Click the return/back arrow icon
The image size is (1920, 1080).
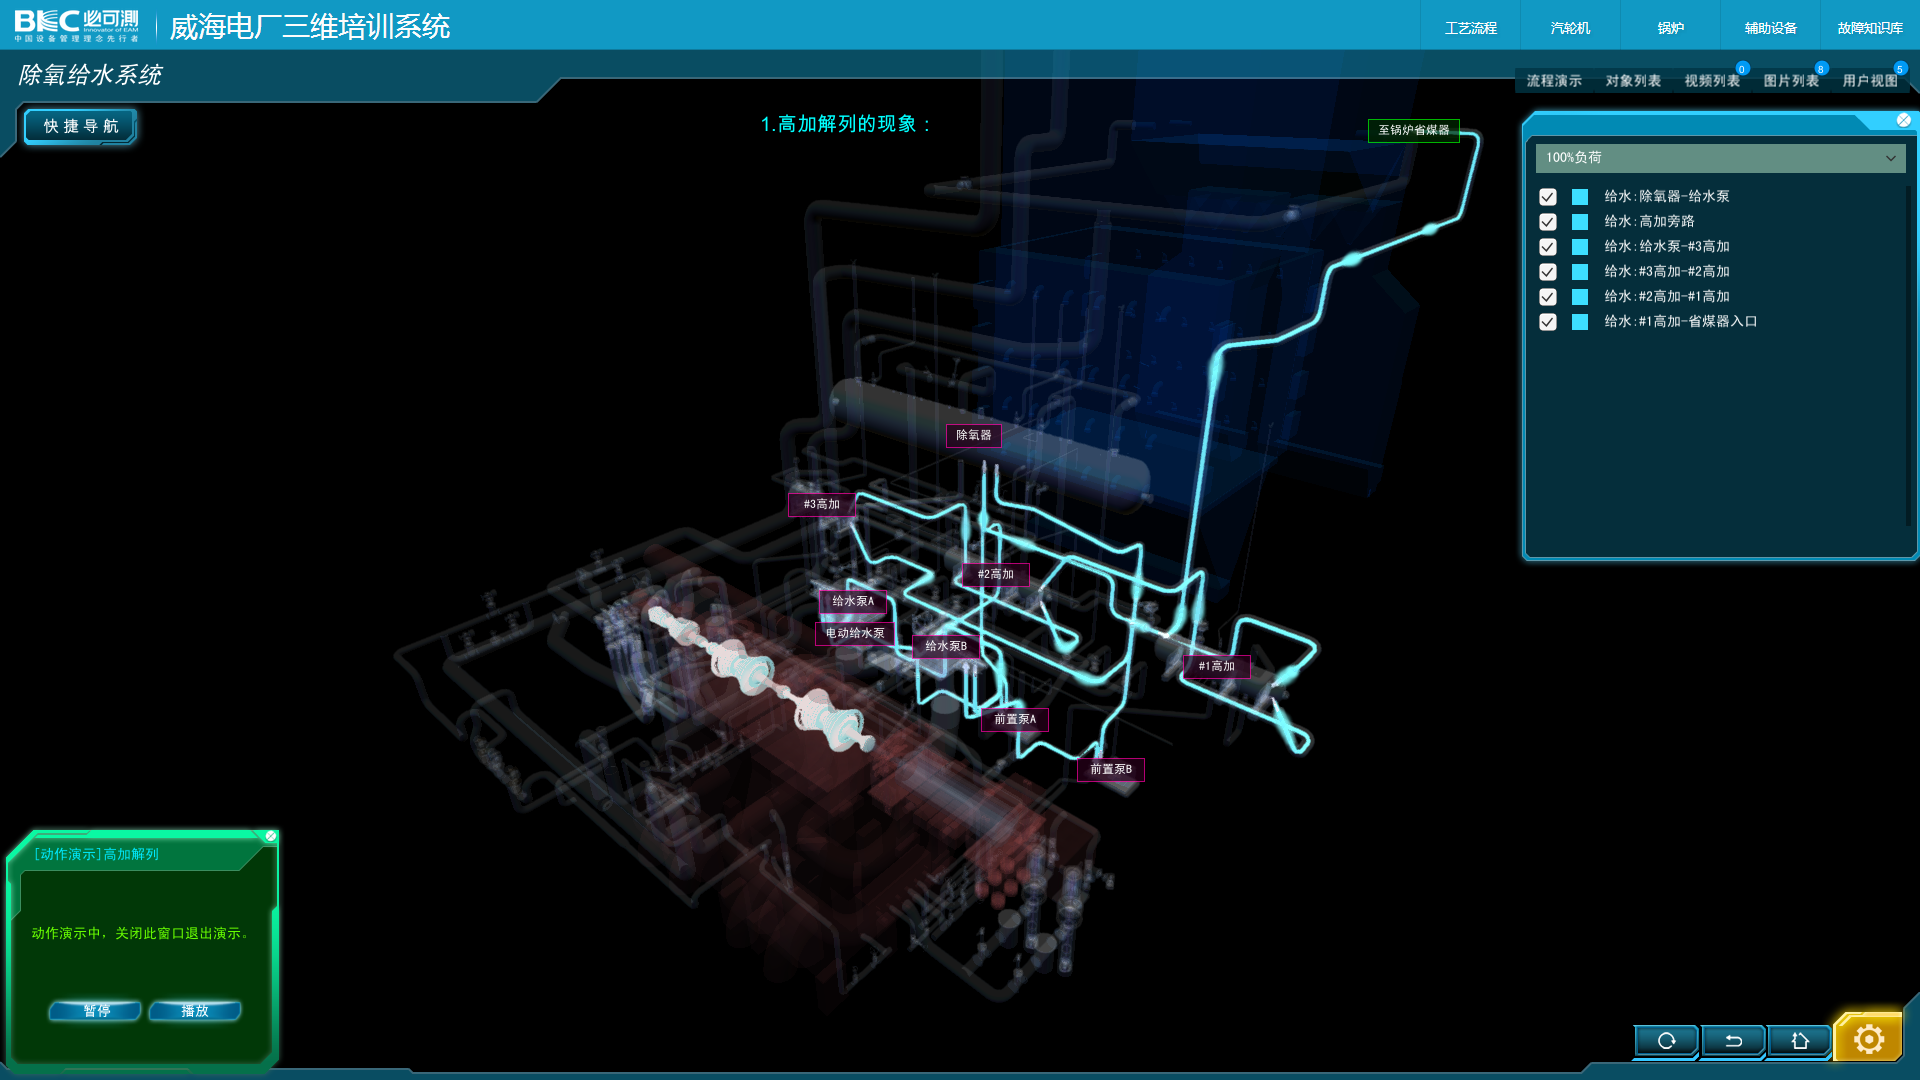tap(1733, 1041)
